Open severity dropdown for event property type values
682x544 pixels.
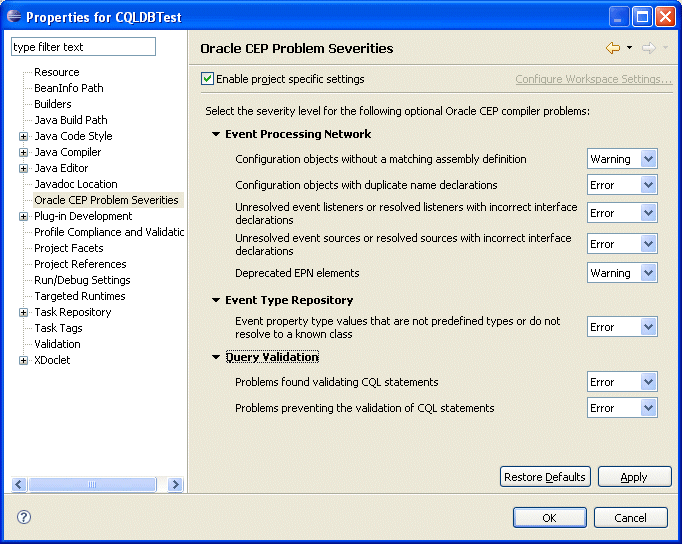[x=622, y=327]
